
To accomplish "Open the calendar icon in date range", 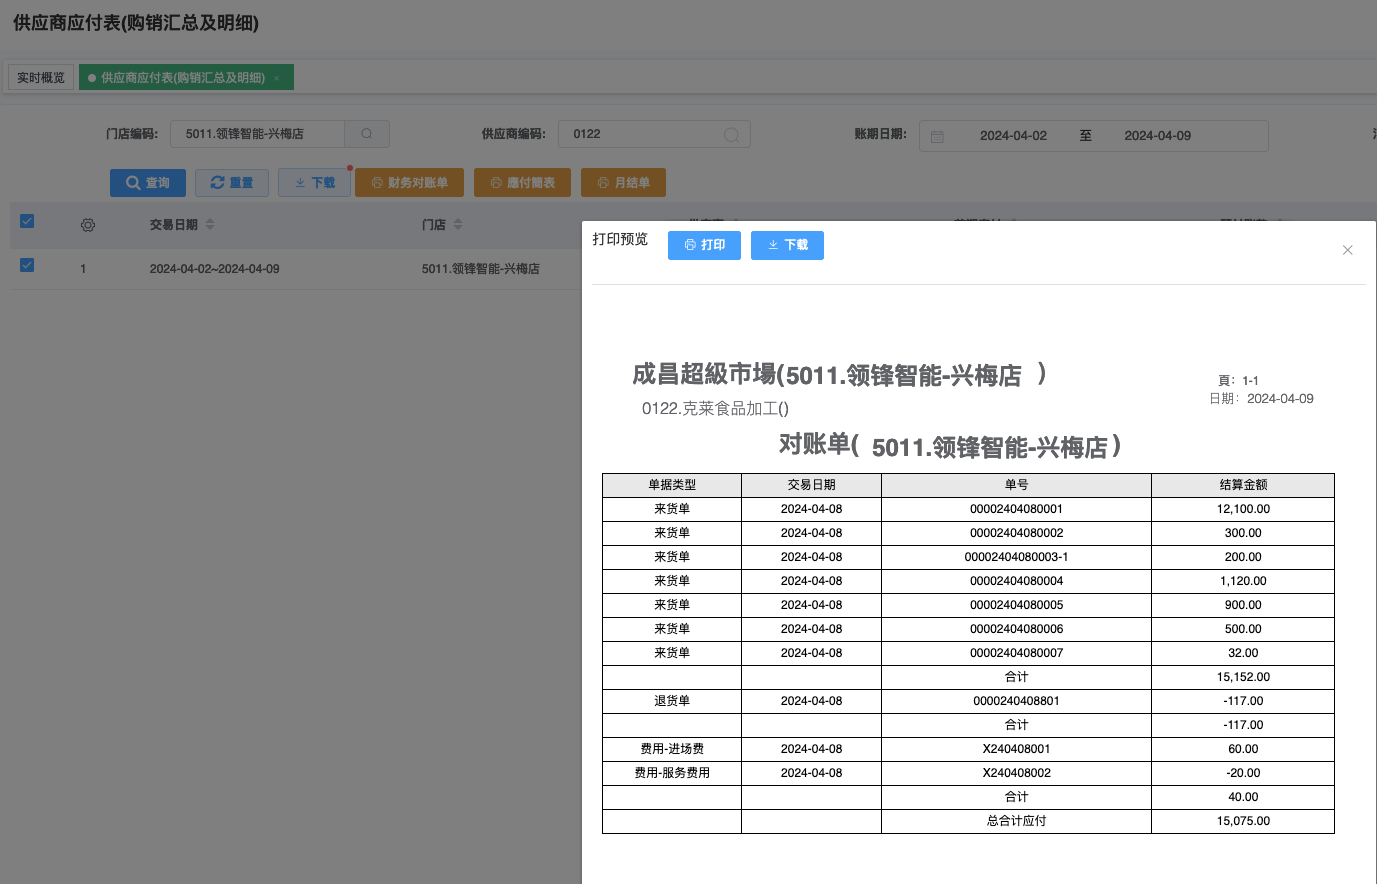I will point(937,136).
